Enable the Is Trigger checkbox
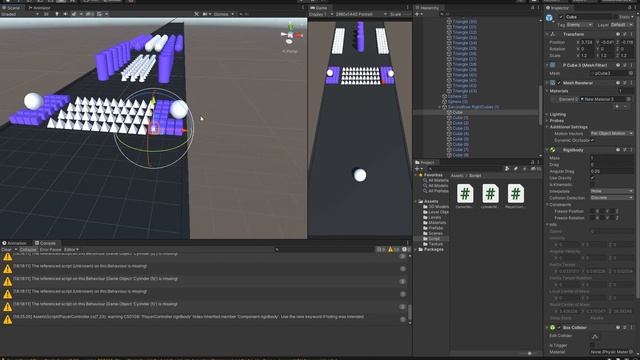This screenshot has height=360, width=640. click(x=593, y=345)
